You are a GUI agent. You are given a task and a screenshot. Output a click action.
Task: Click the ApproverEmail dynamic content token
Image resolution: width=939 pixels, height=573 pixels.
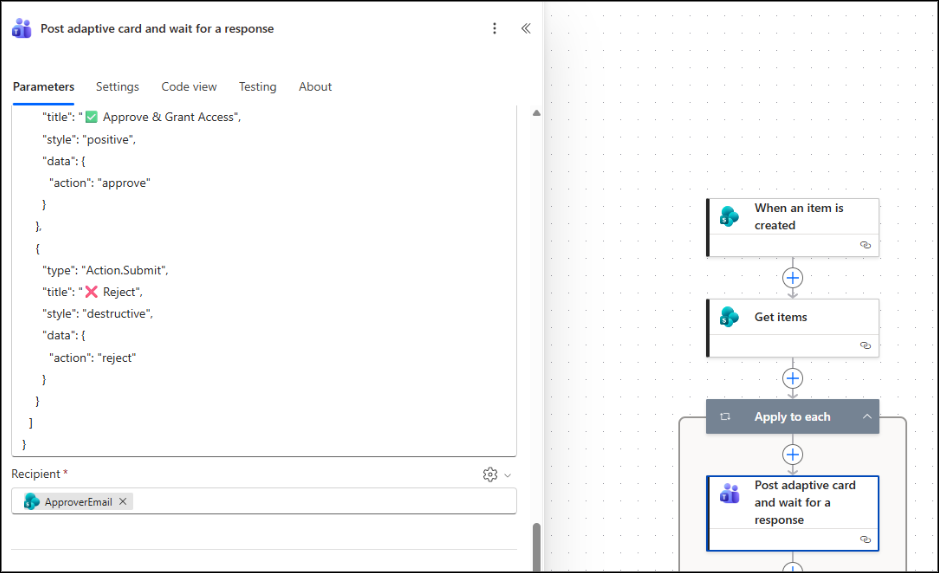point(77,502)
